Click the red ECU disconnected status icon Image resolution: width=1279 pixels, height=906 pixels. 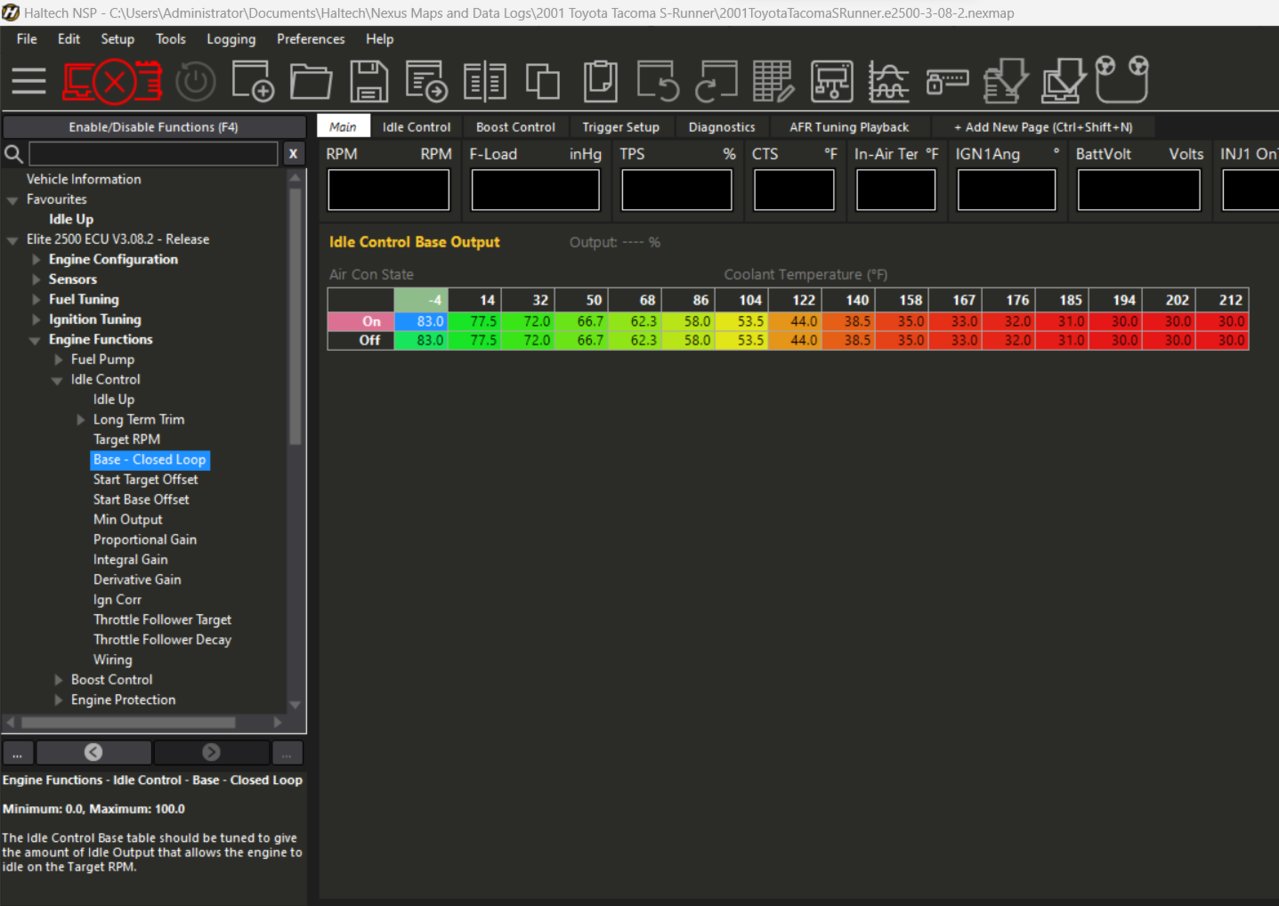112,81
